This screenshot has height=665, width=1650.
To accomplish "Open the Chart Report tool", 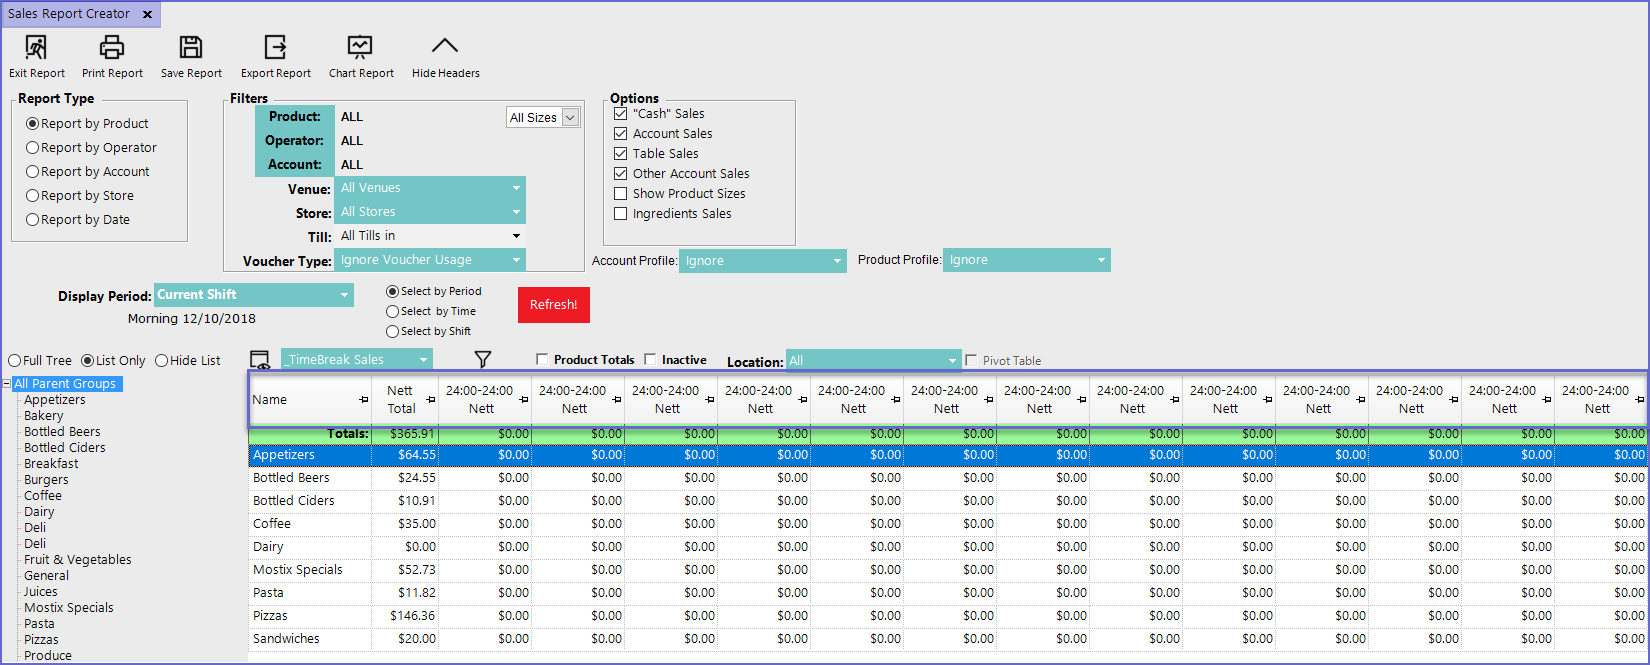I will coord(360,47).
